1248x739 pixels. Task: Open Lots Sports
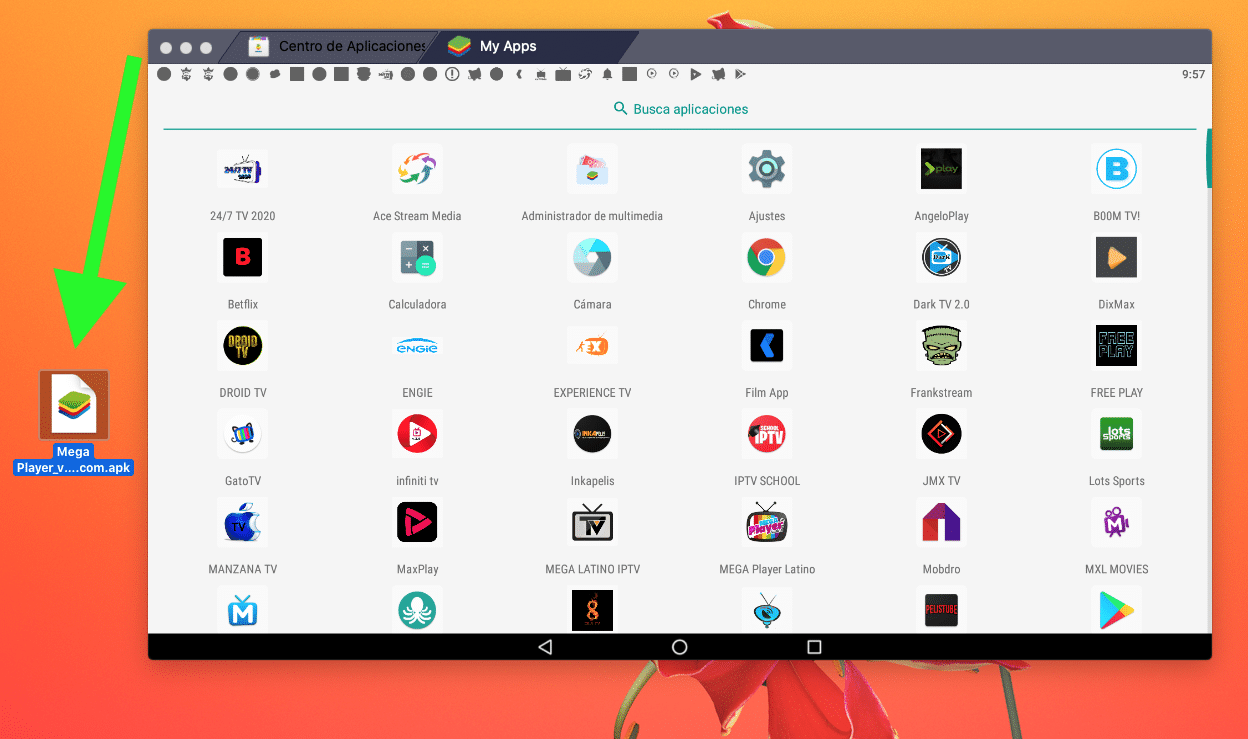pos(1116,434)
